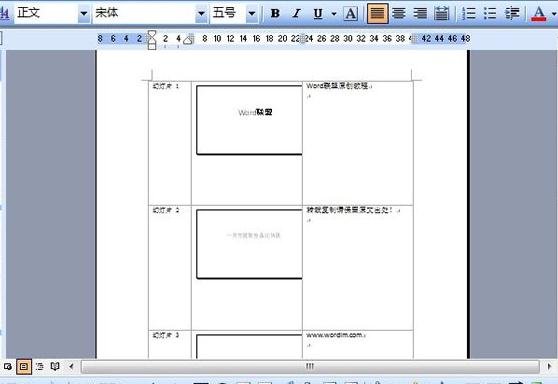
Task: Open the underline style dropdown arrow
Action: point(334,14)
